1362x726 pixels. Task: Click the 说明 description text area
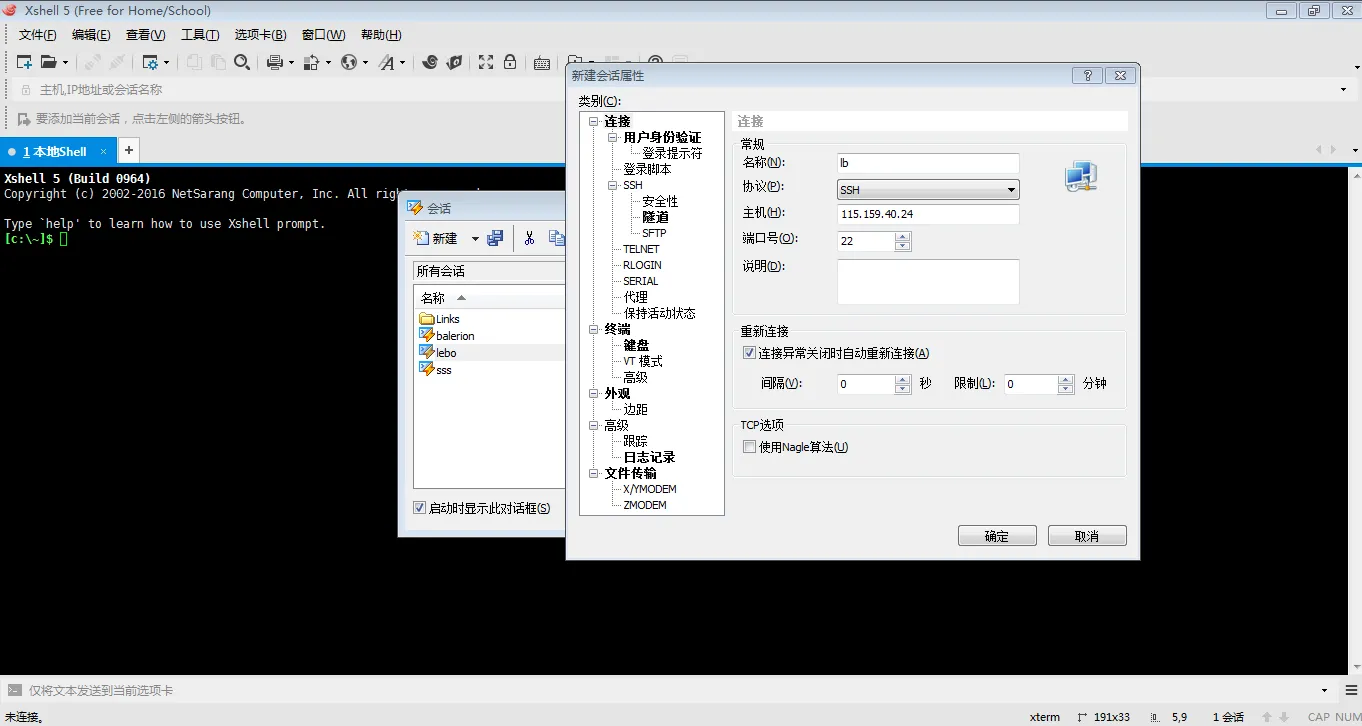[928, 282]
